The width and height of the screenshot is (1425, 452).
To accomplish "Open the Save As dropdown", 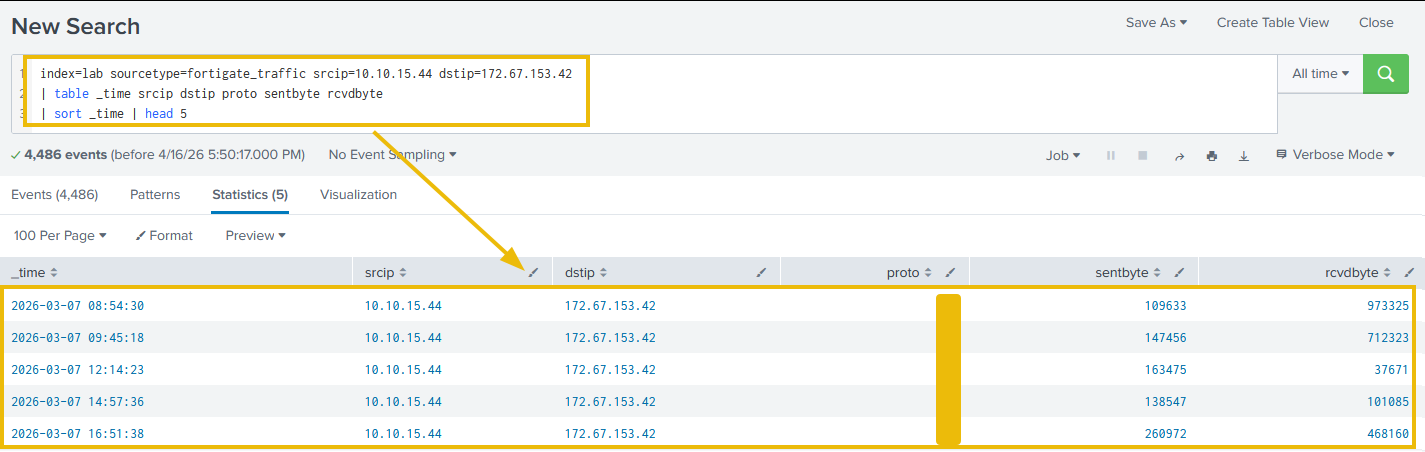I will pos(1156,22).
